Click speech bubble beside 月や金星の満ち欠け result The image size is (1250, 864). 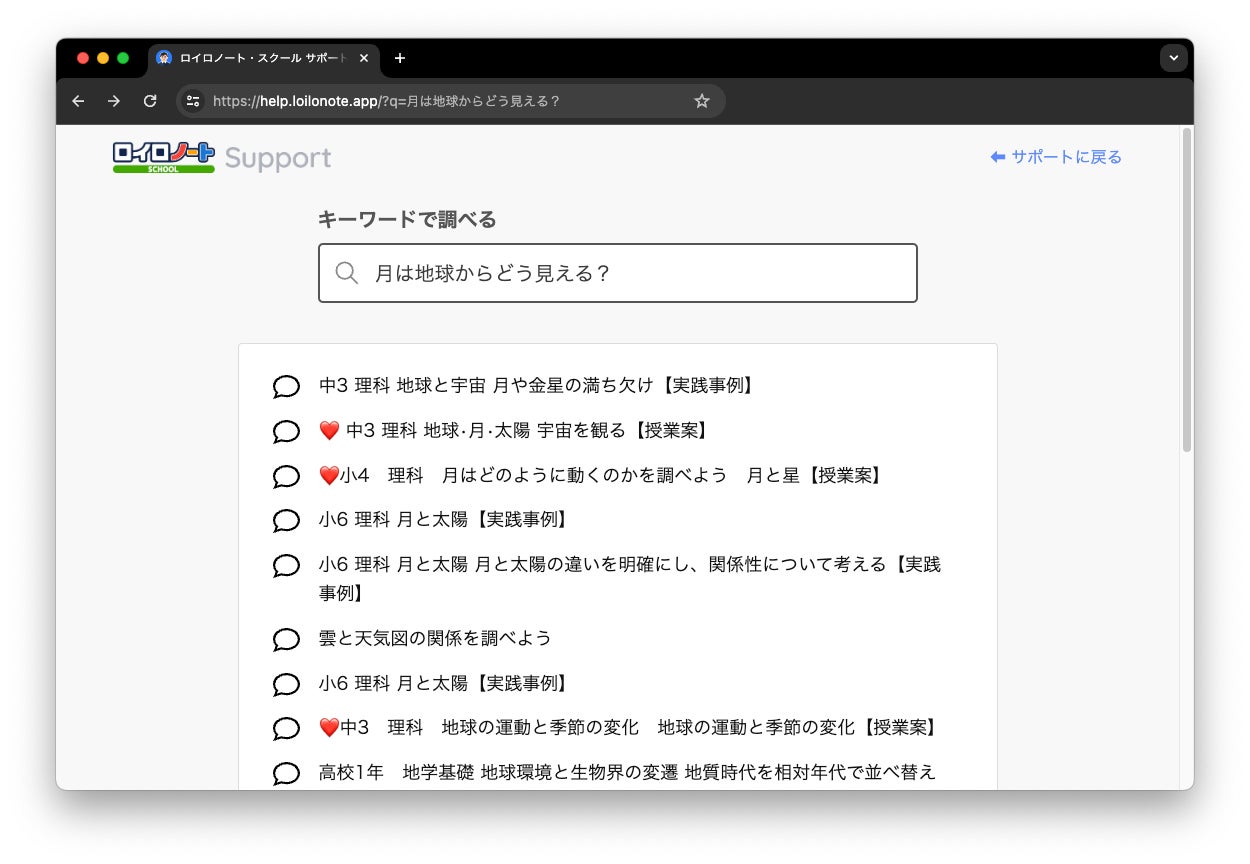(286, 387)
